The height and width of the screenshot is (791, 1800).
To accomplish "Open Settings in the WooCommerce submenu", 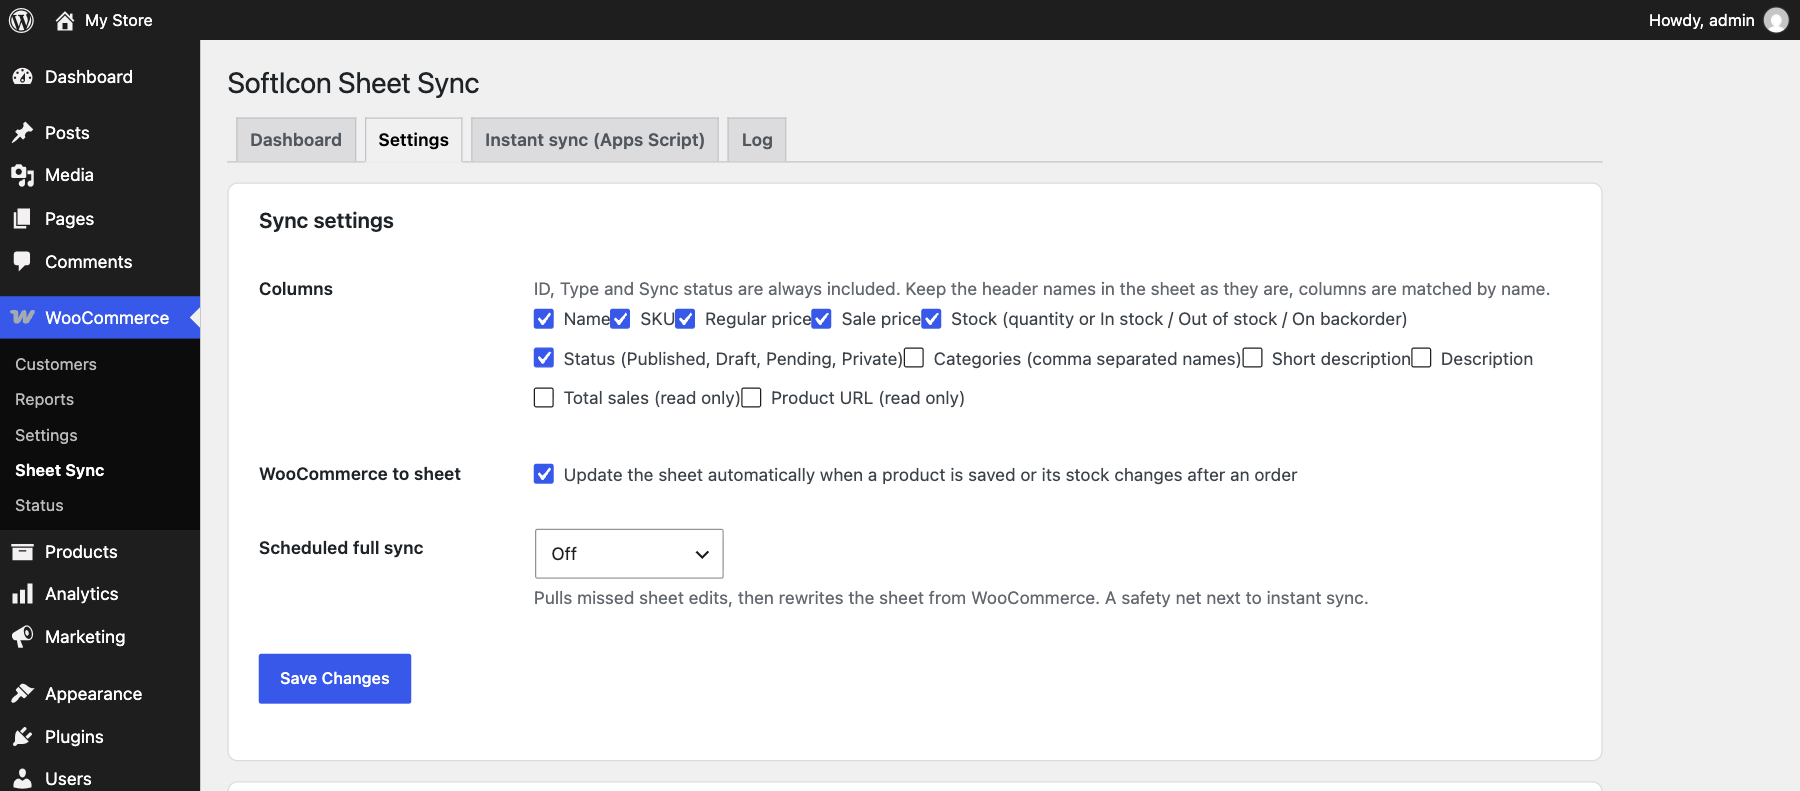I will 46,435.
